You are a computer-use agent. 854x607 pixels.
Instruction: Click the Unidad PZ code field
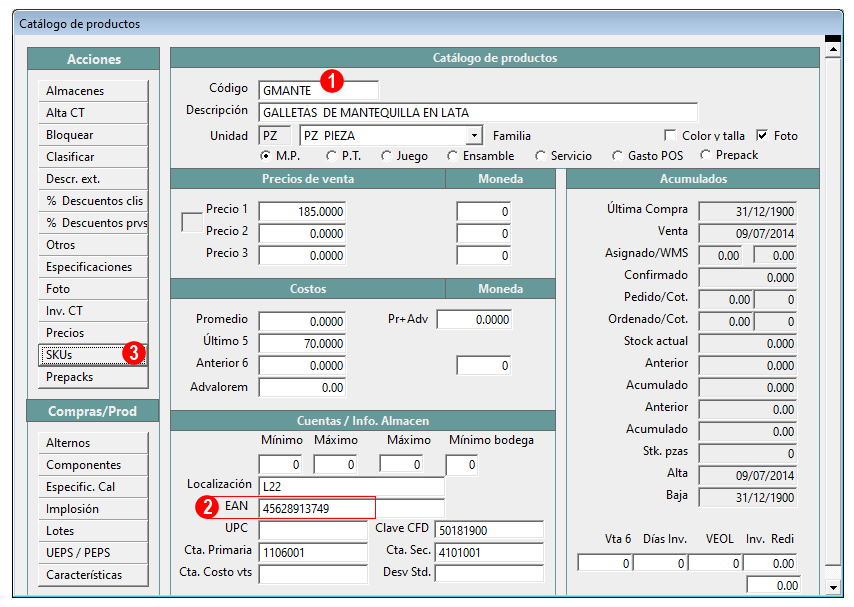coord(276,136)
